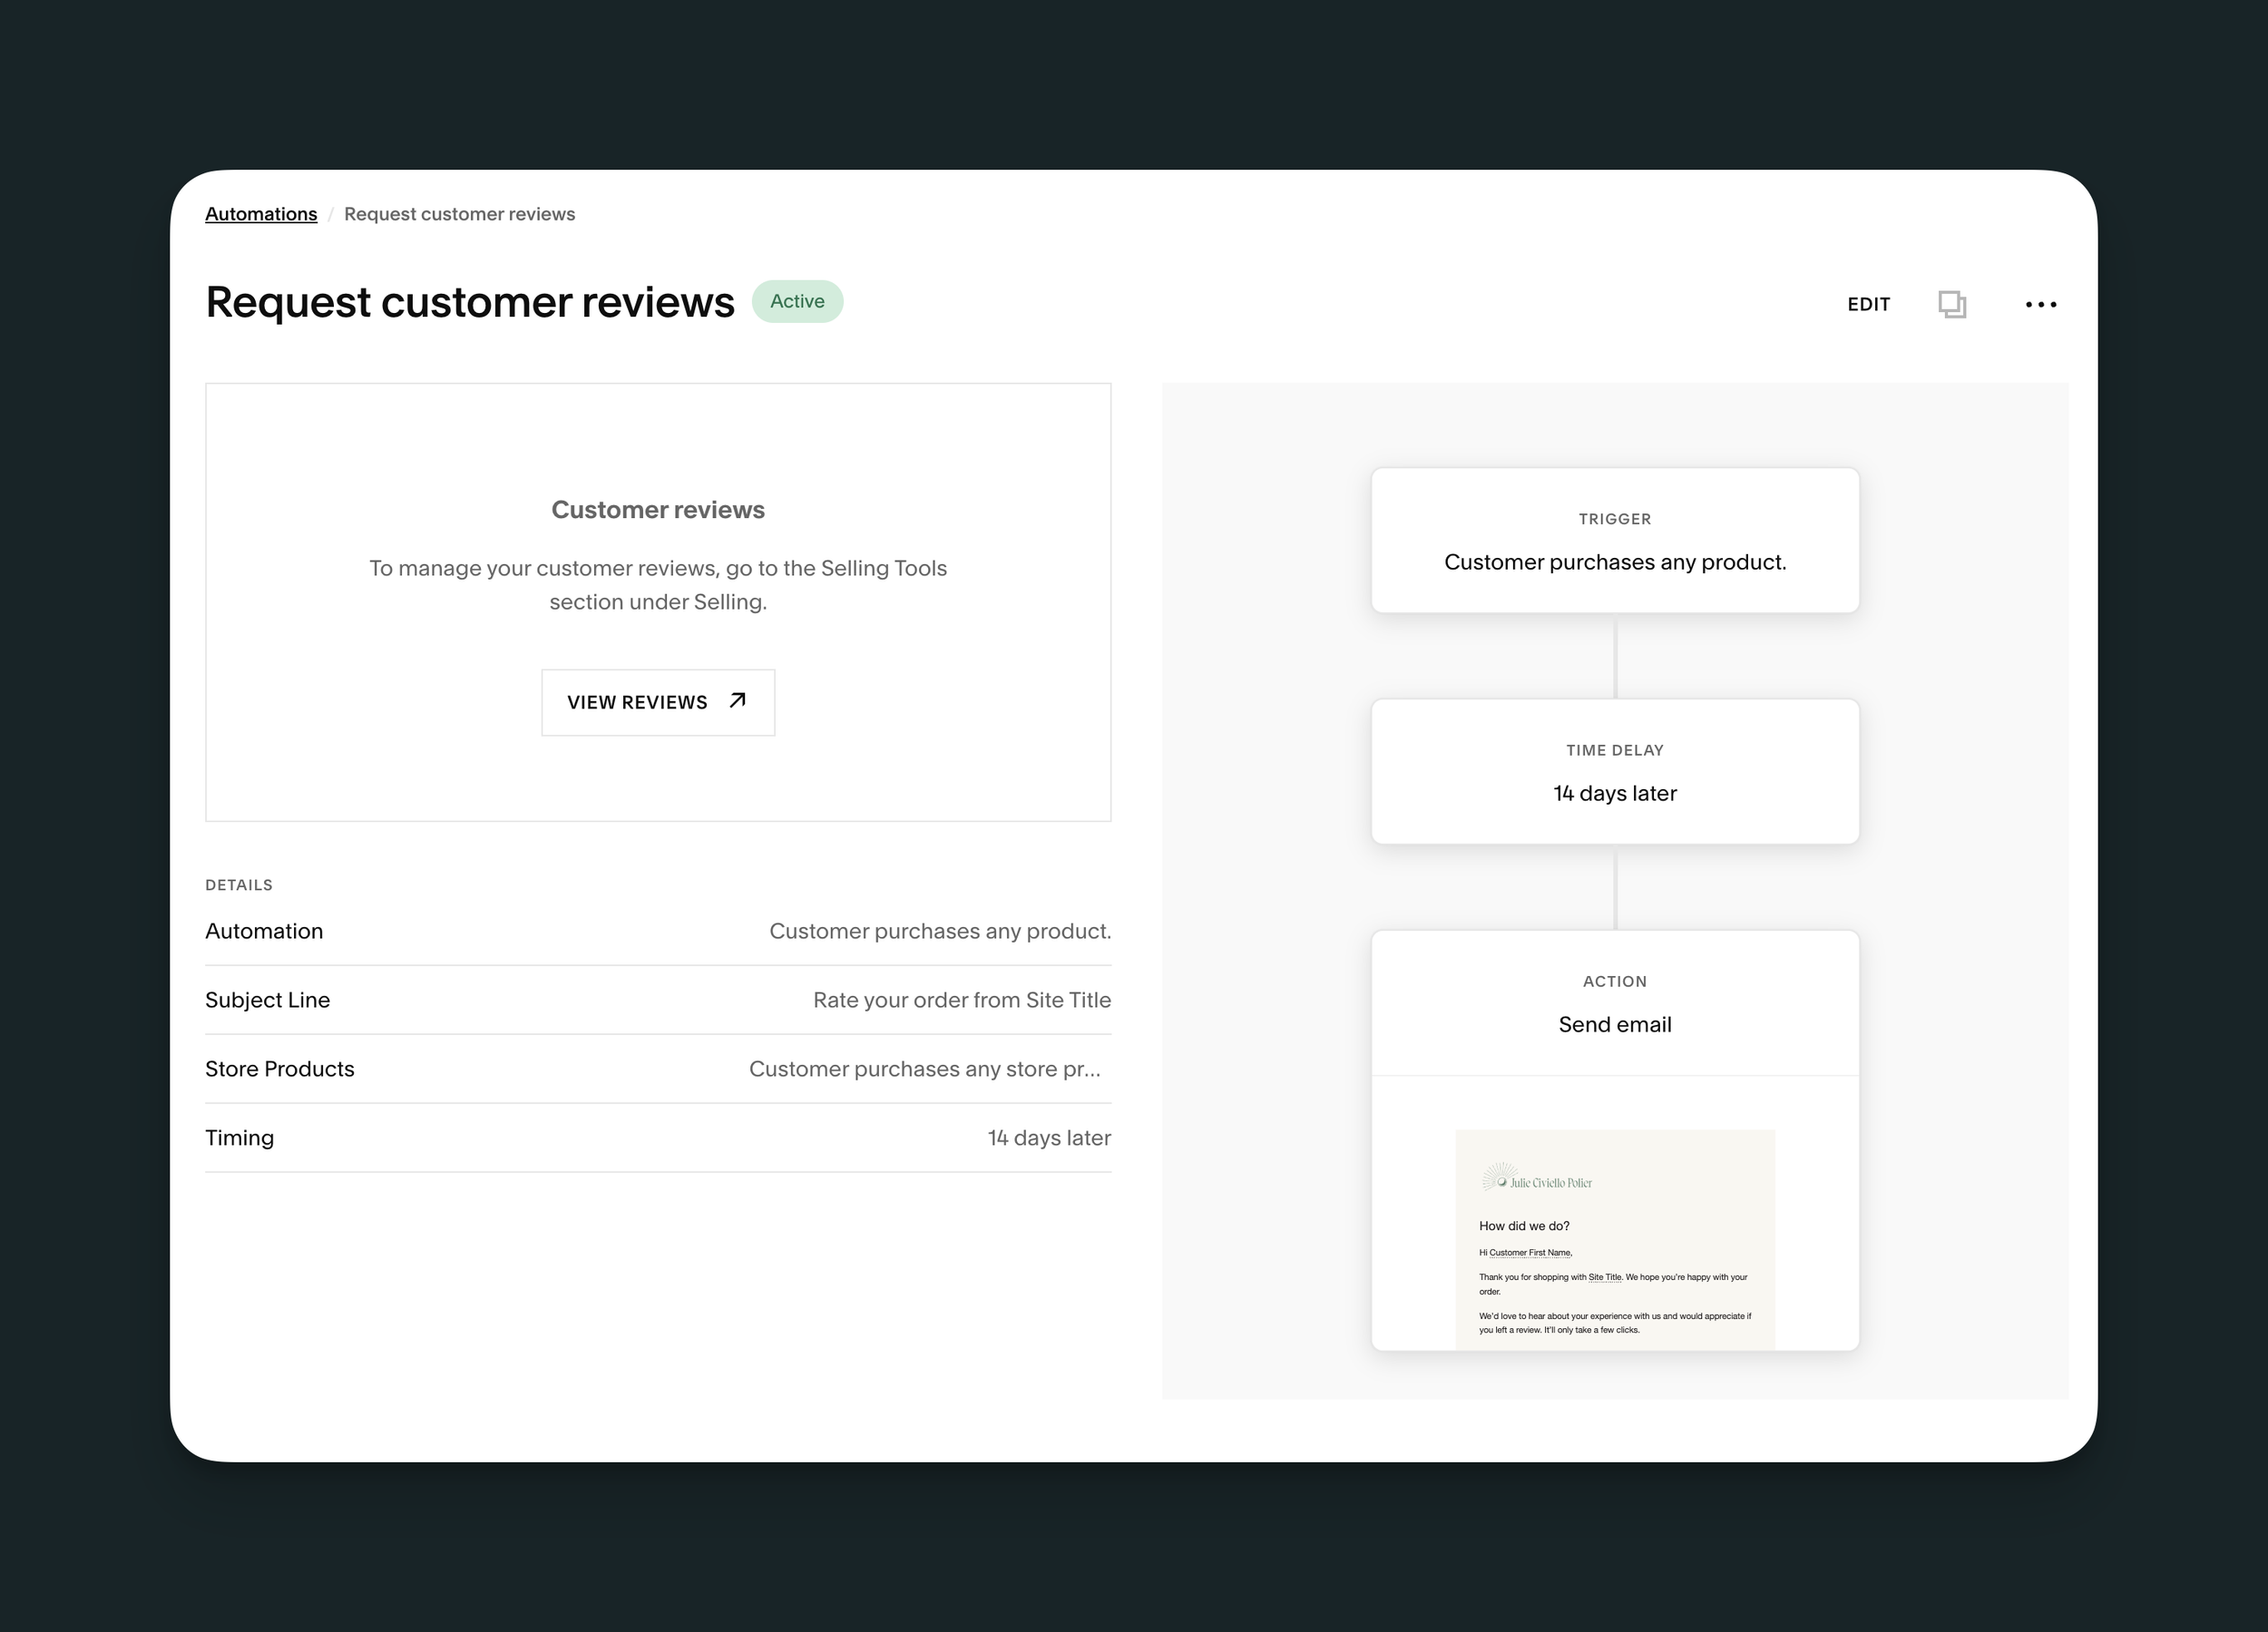The image size is (2268, 1632).
Task: Click the Automation details row
Action: tap(657, 931)
